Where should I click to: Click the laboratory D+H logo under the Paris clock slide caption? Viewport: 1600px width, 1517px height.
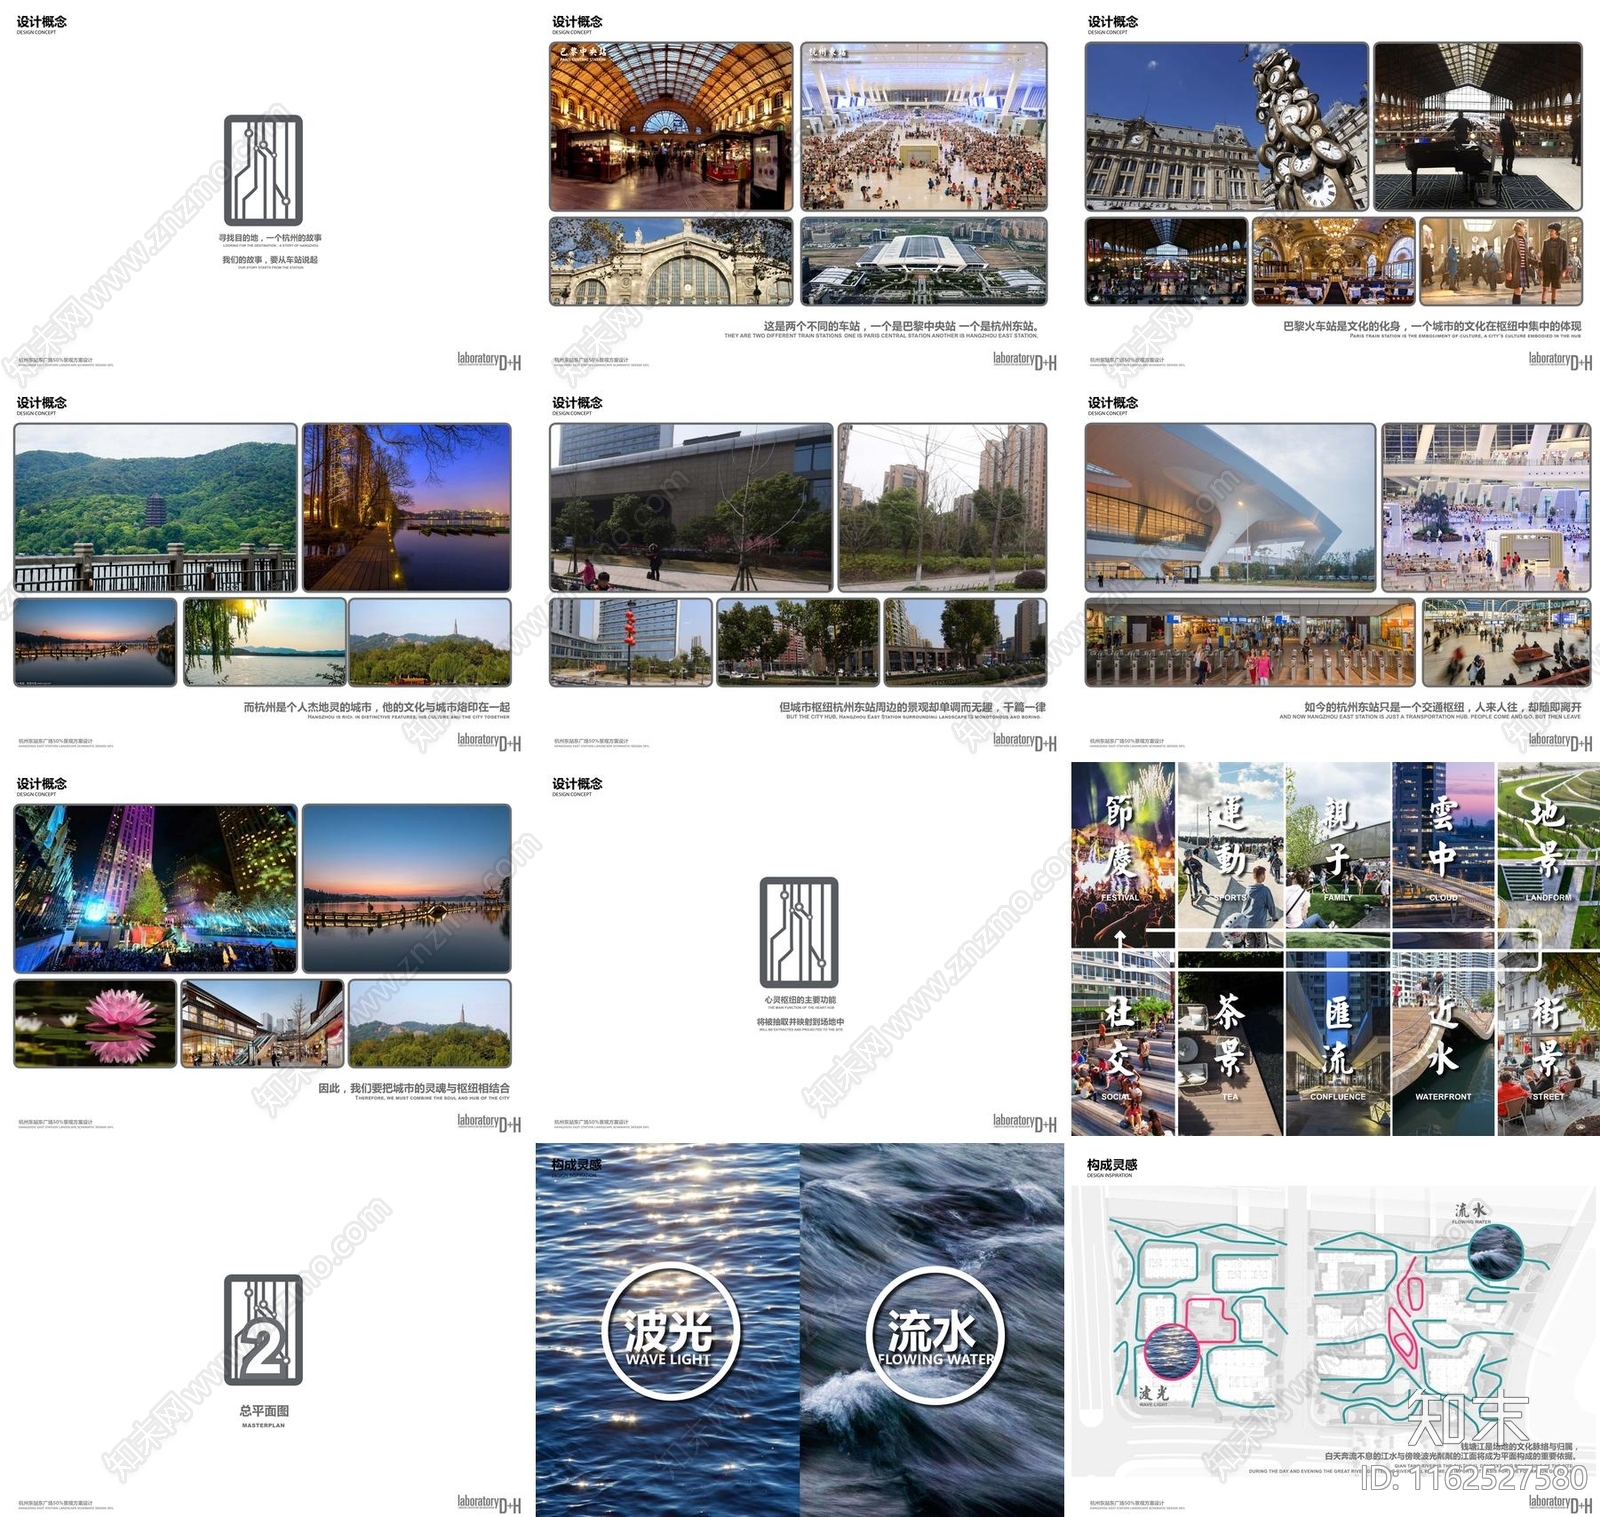click(1560, 360)
